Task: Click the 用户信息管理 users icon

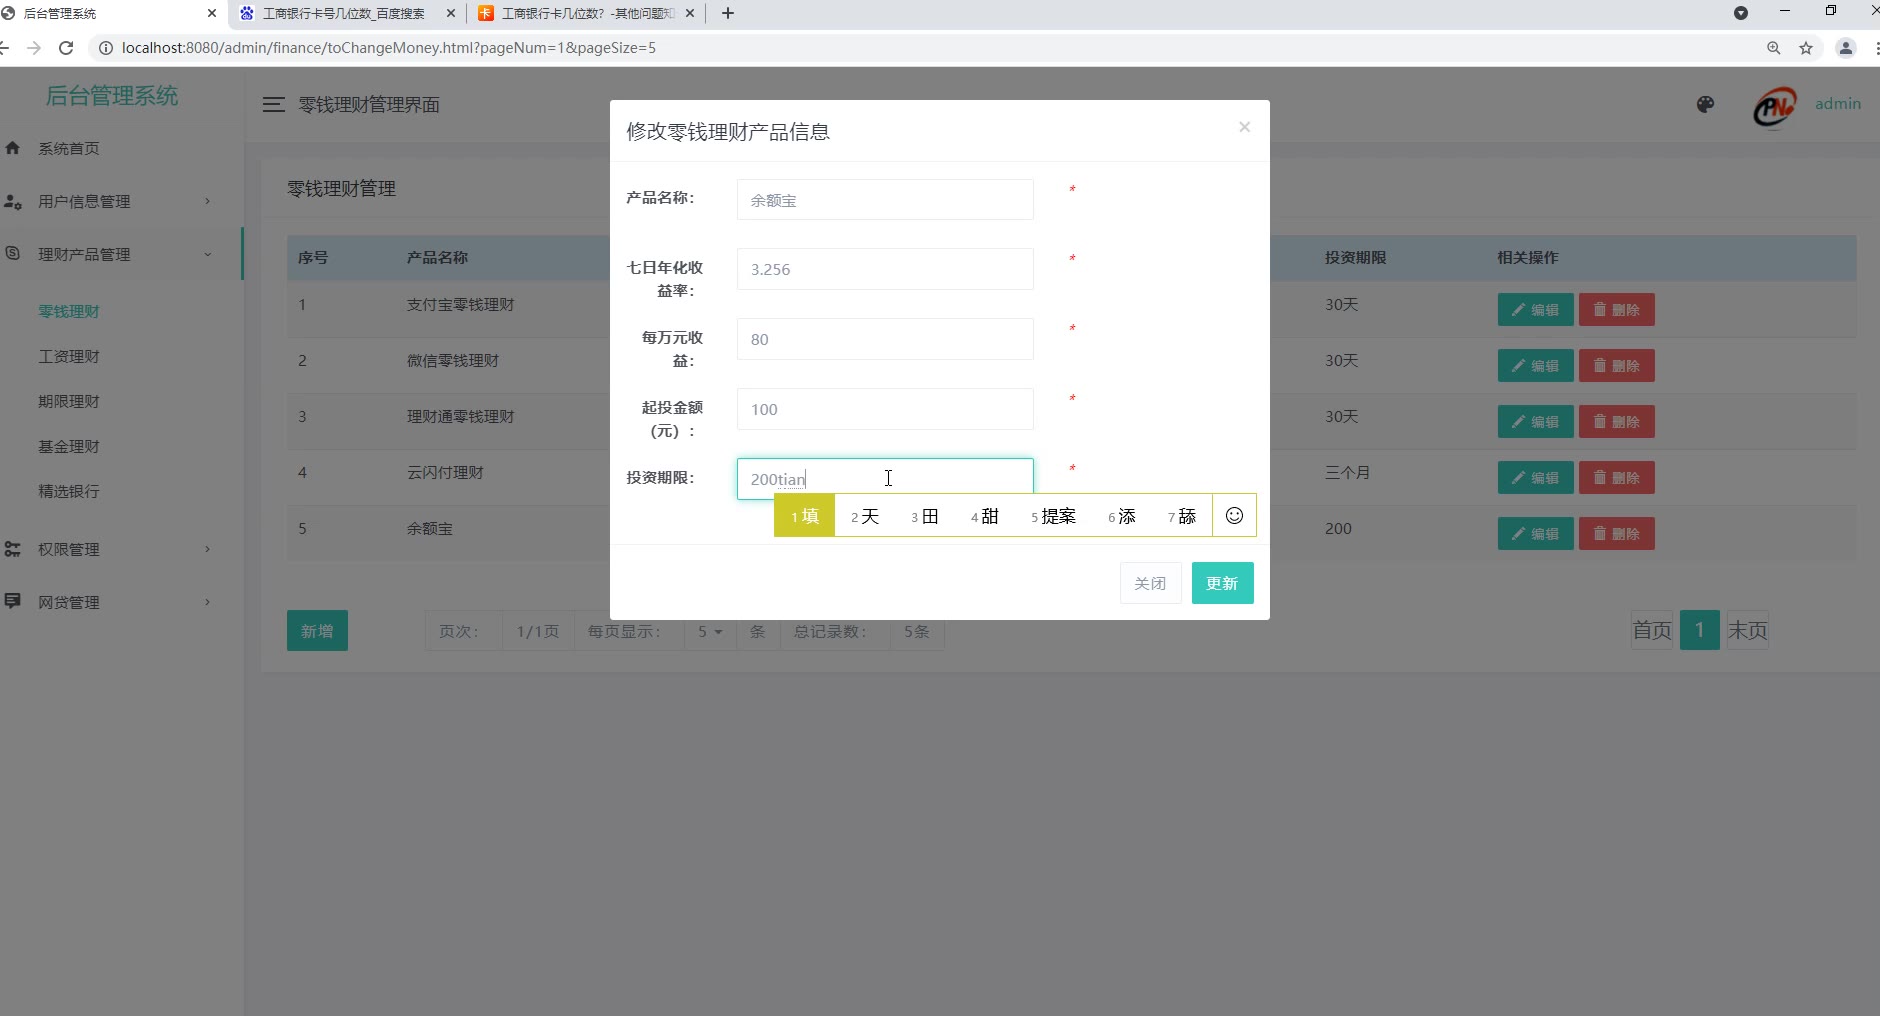Action: pyautogui.click(x=13, y=201)
